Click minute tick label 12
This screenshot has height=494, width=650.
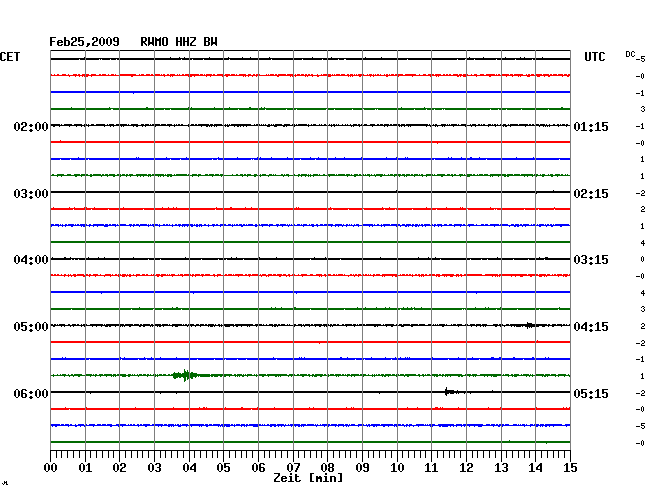tap(466, 468)
